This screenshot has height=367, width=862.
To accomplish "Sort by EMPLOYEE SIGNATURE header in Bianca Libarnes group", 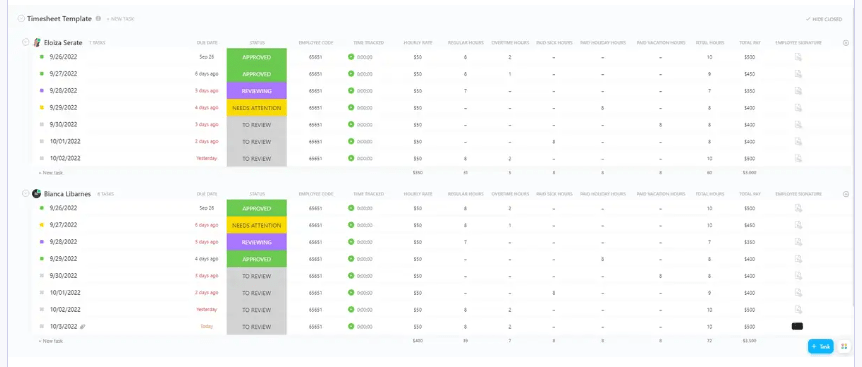I will tap(798, 194).
